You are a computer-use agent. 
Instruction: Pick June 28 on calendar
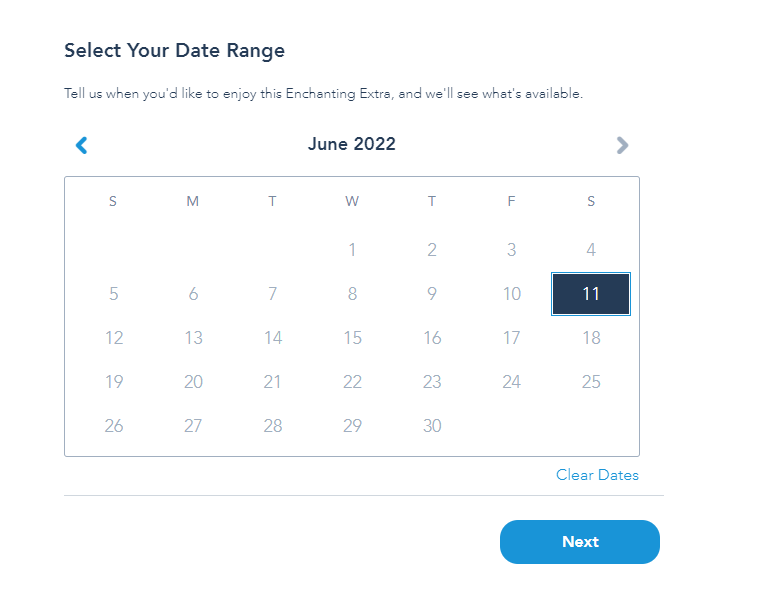click(273, 426)
